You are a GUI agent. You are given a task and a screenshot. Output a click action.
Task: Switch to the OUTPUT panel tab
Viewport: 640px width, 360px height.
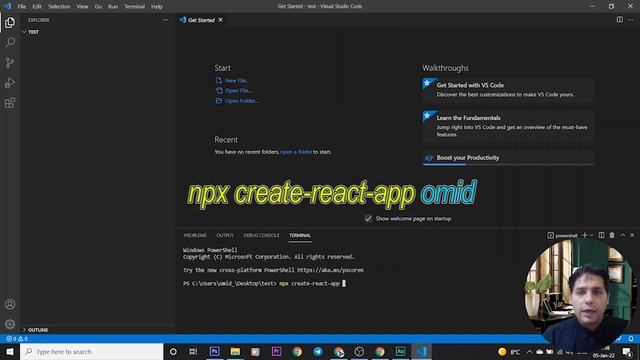[225, 236]
